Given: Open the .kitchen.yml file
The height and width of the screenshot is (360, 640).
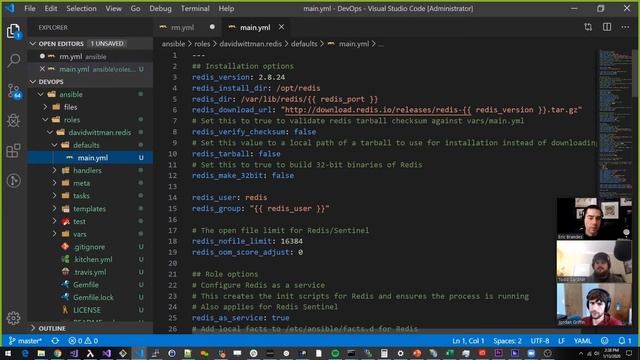Looking at the screenshot, I should coord(93,259).
